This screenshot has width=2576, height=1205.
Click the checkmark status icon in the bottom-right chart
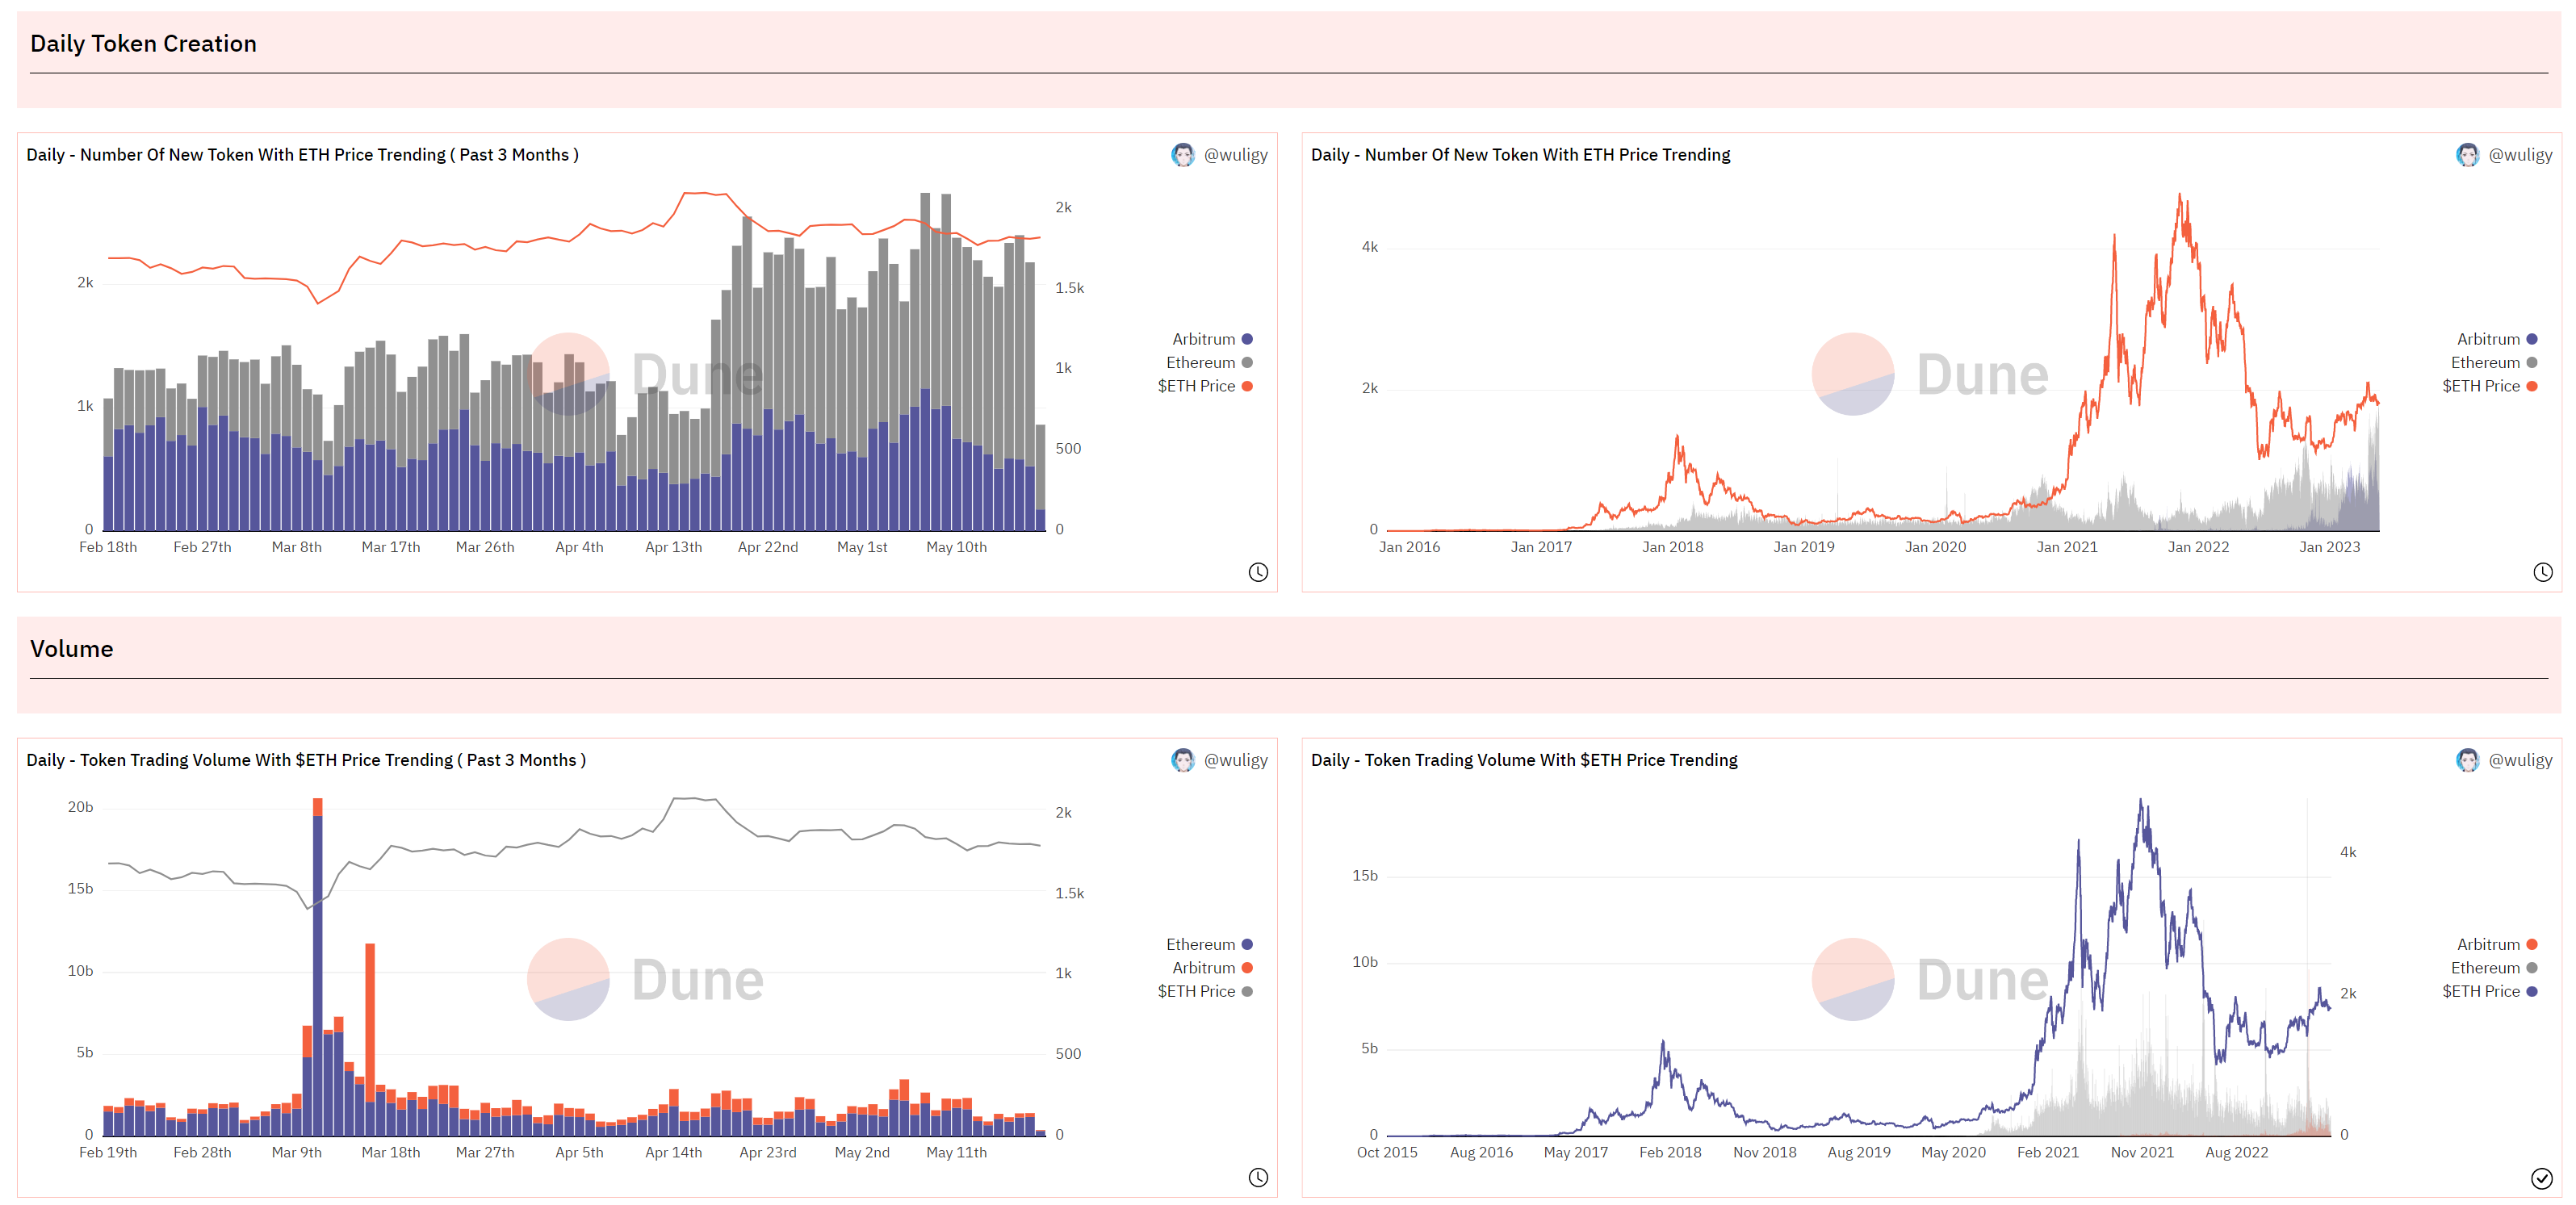[2541, 1178]
